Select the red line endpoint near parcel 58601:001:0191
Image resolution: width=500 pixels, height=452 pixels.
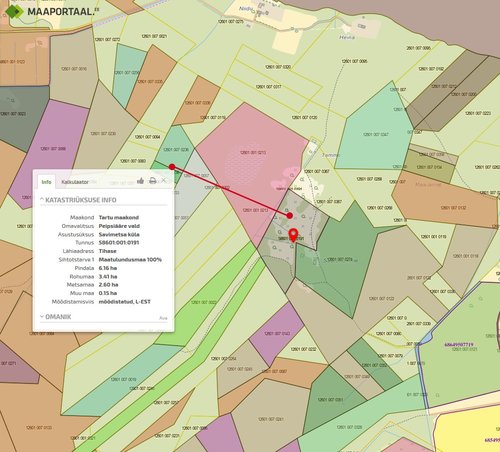(290, 216)
